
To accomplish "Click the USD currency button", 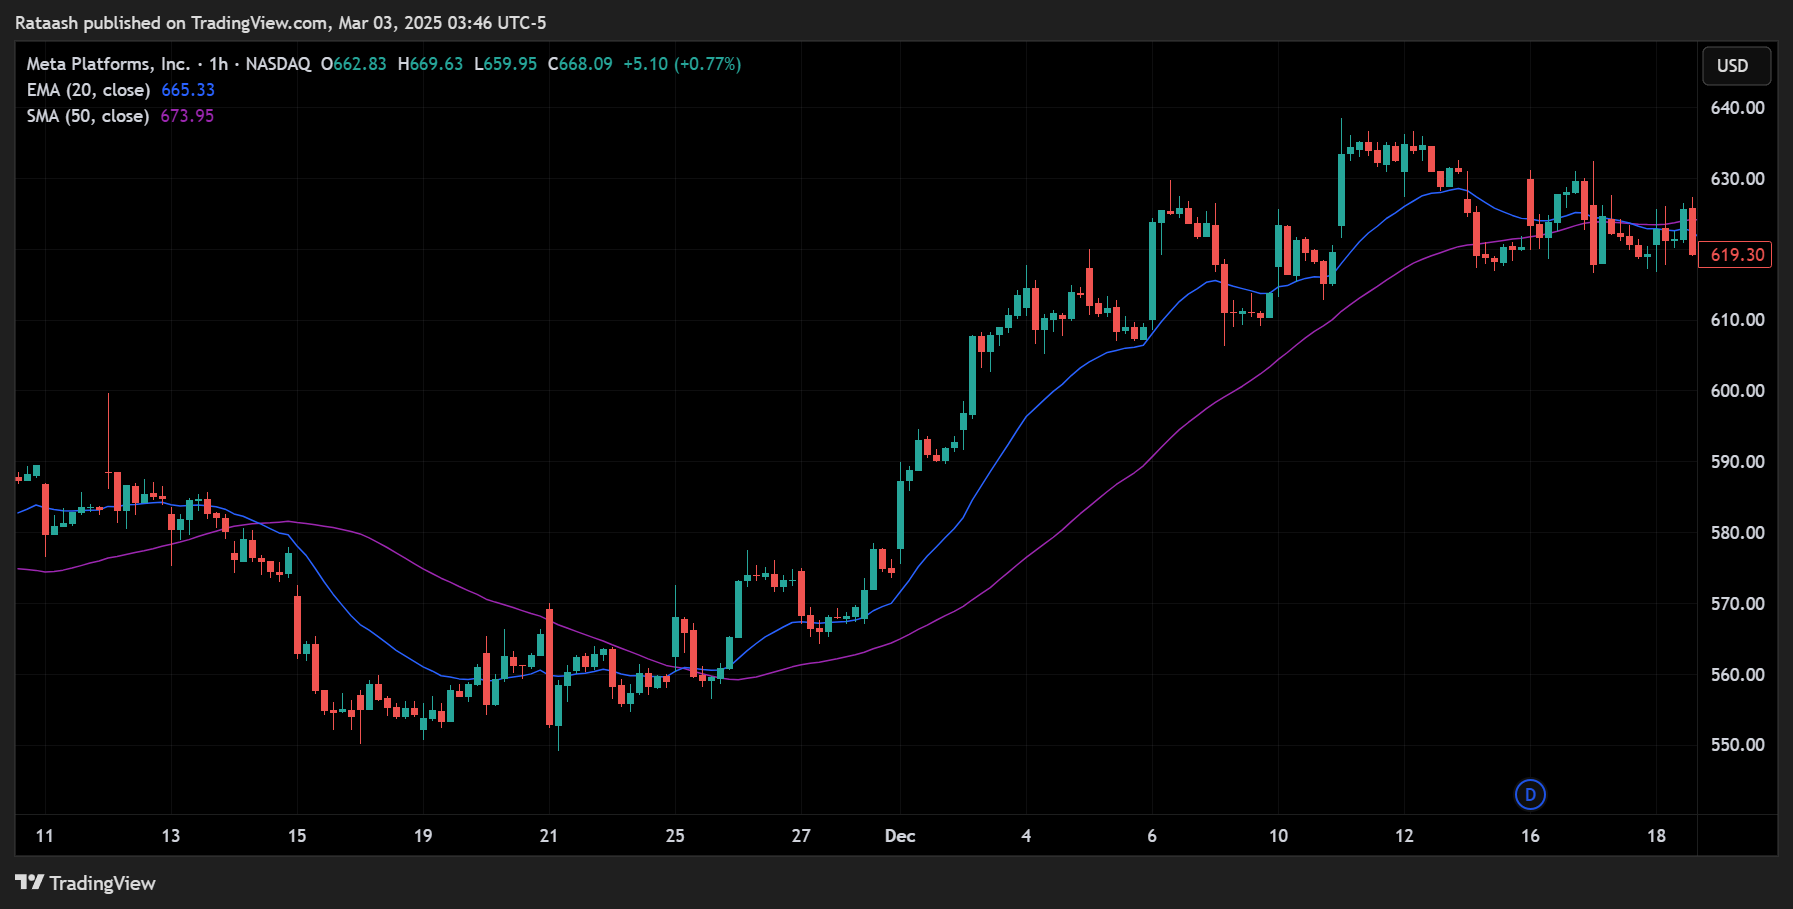I will (1737, 66).
